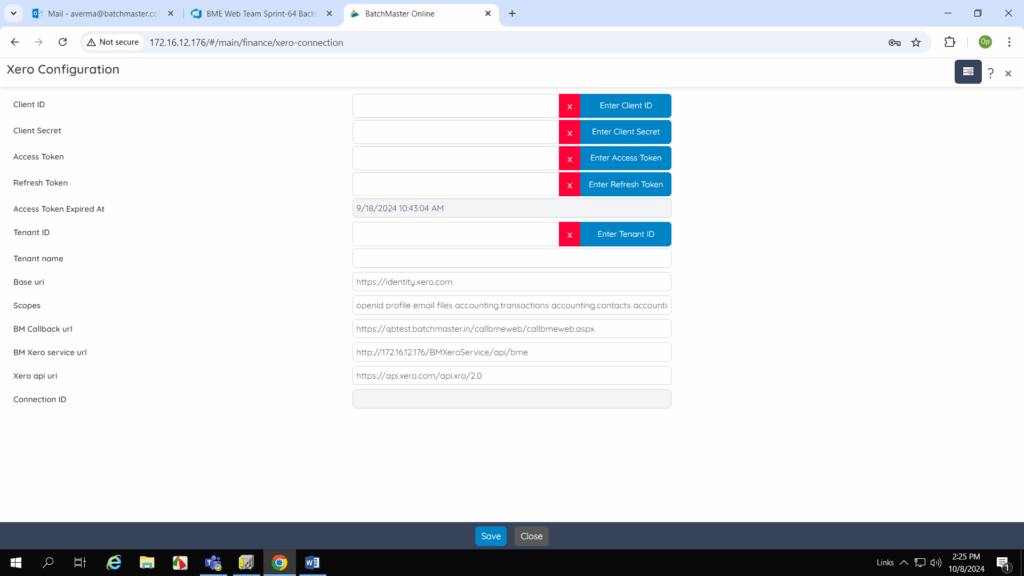The image size is (1024, 576).
Task: Bookmark this page with the star icon
Action: (x=916, y=42)
